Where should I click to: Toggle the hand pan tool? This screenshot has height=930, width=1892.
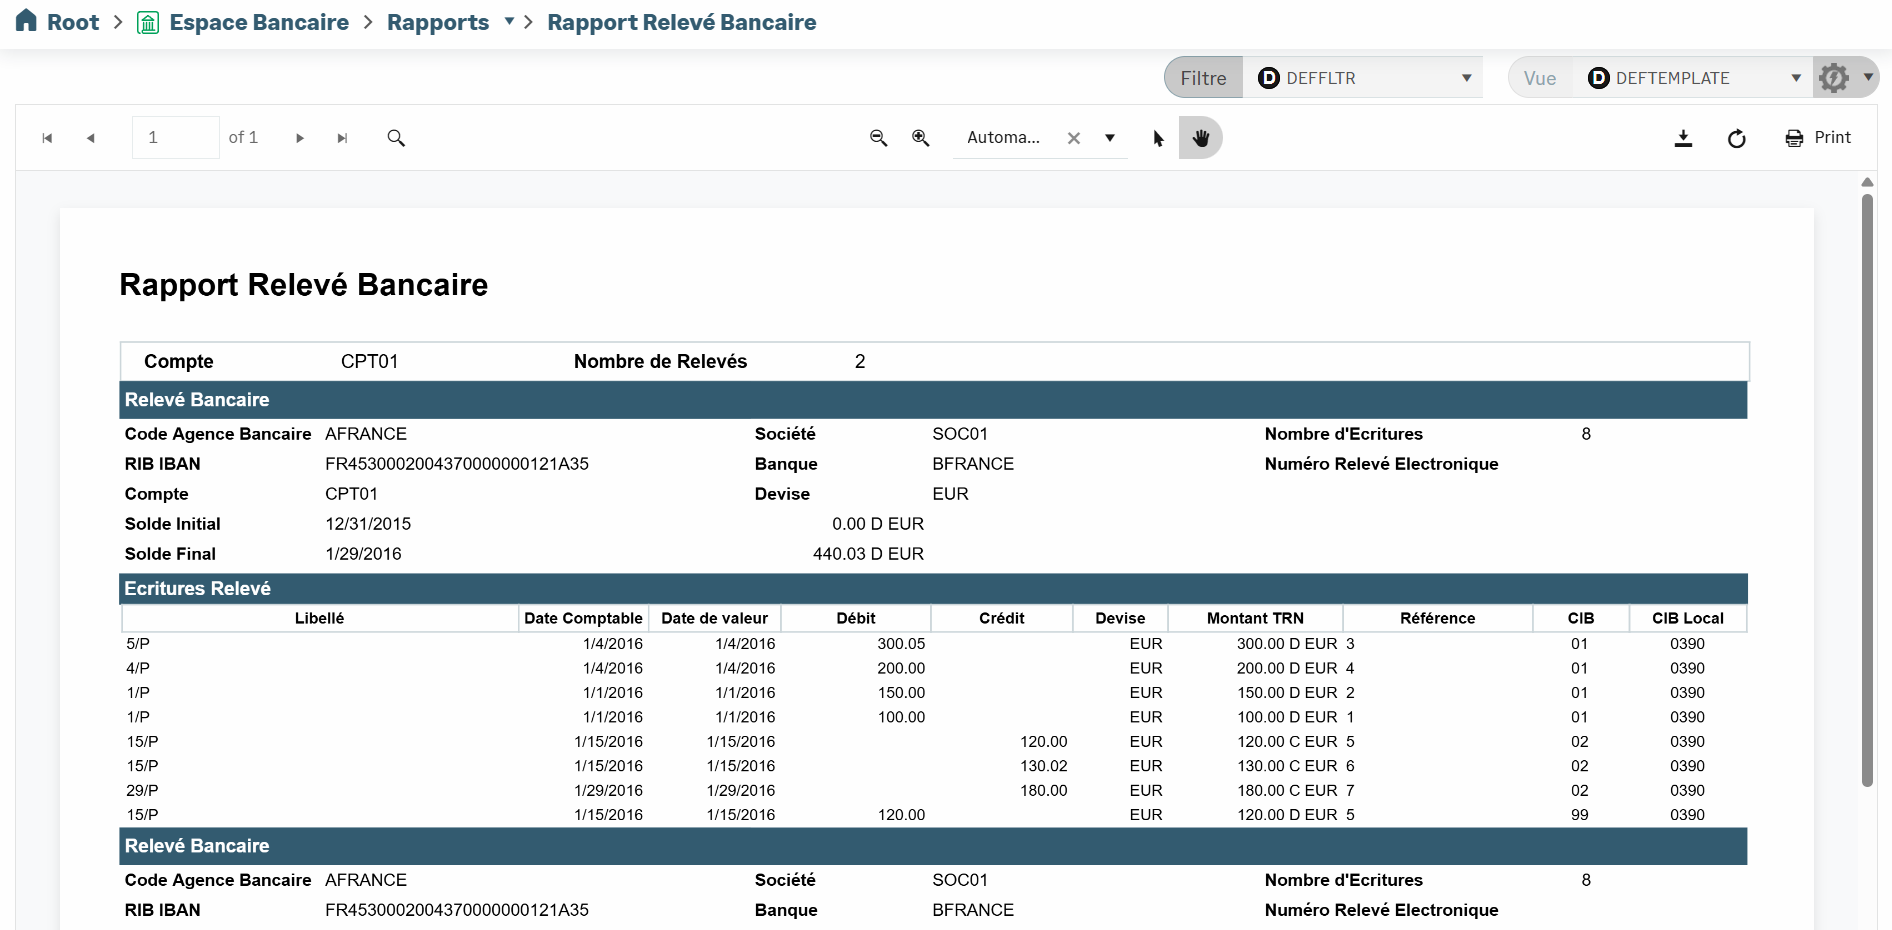(x=1200, y=138)
